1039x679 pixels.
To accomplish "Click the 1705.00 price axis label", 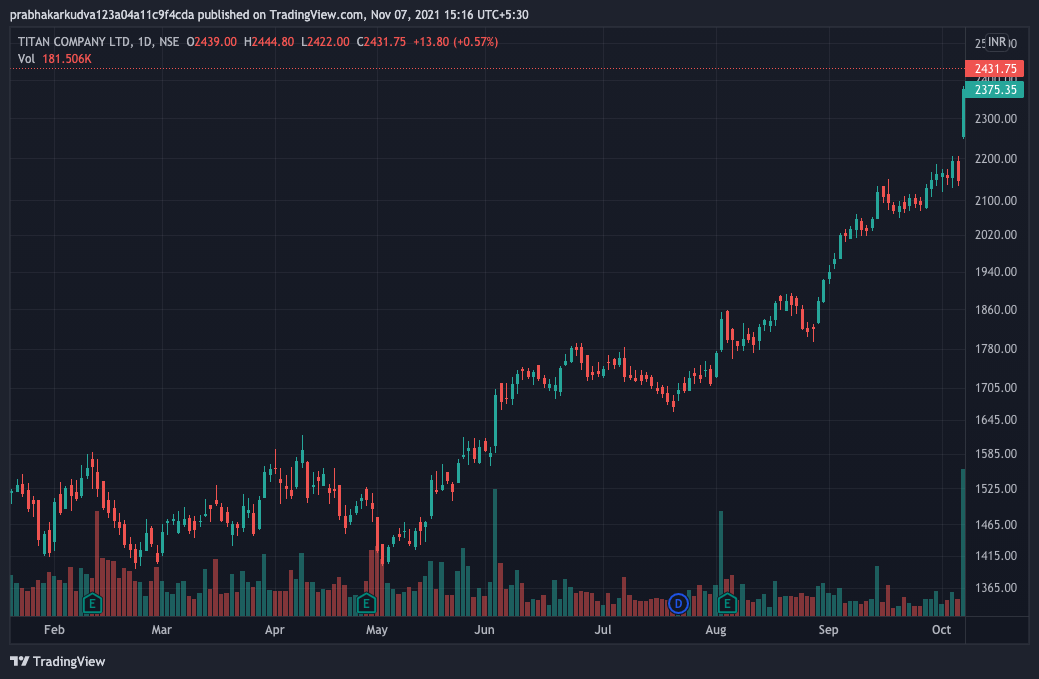I will tap(996, 388).
